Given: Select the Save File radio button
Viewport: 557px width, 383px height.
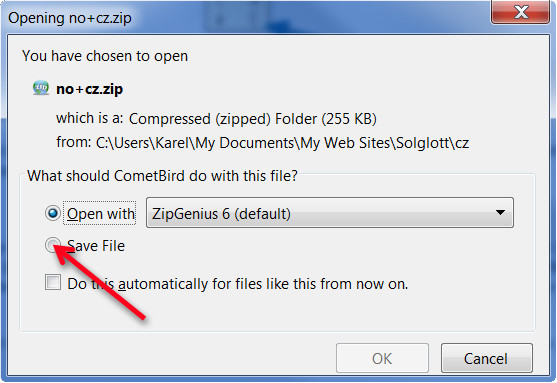Looking at the screenshot, I should click(53, 245).
